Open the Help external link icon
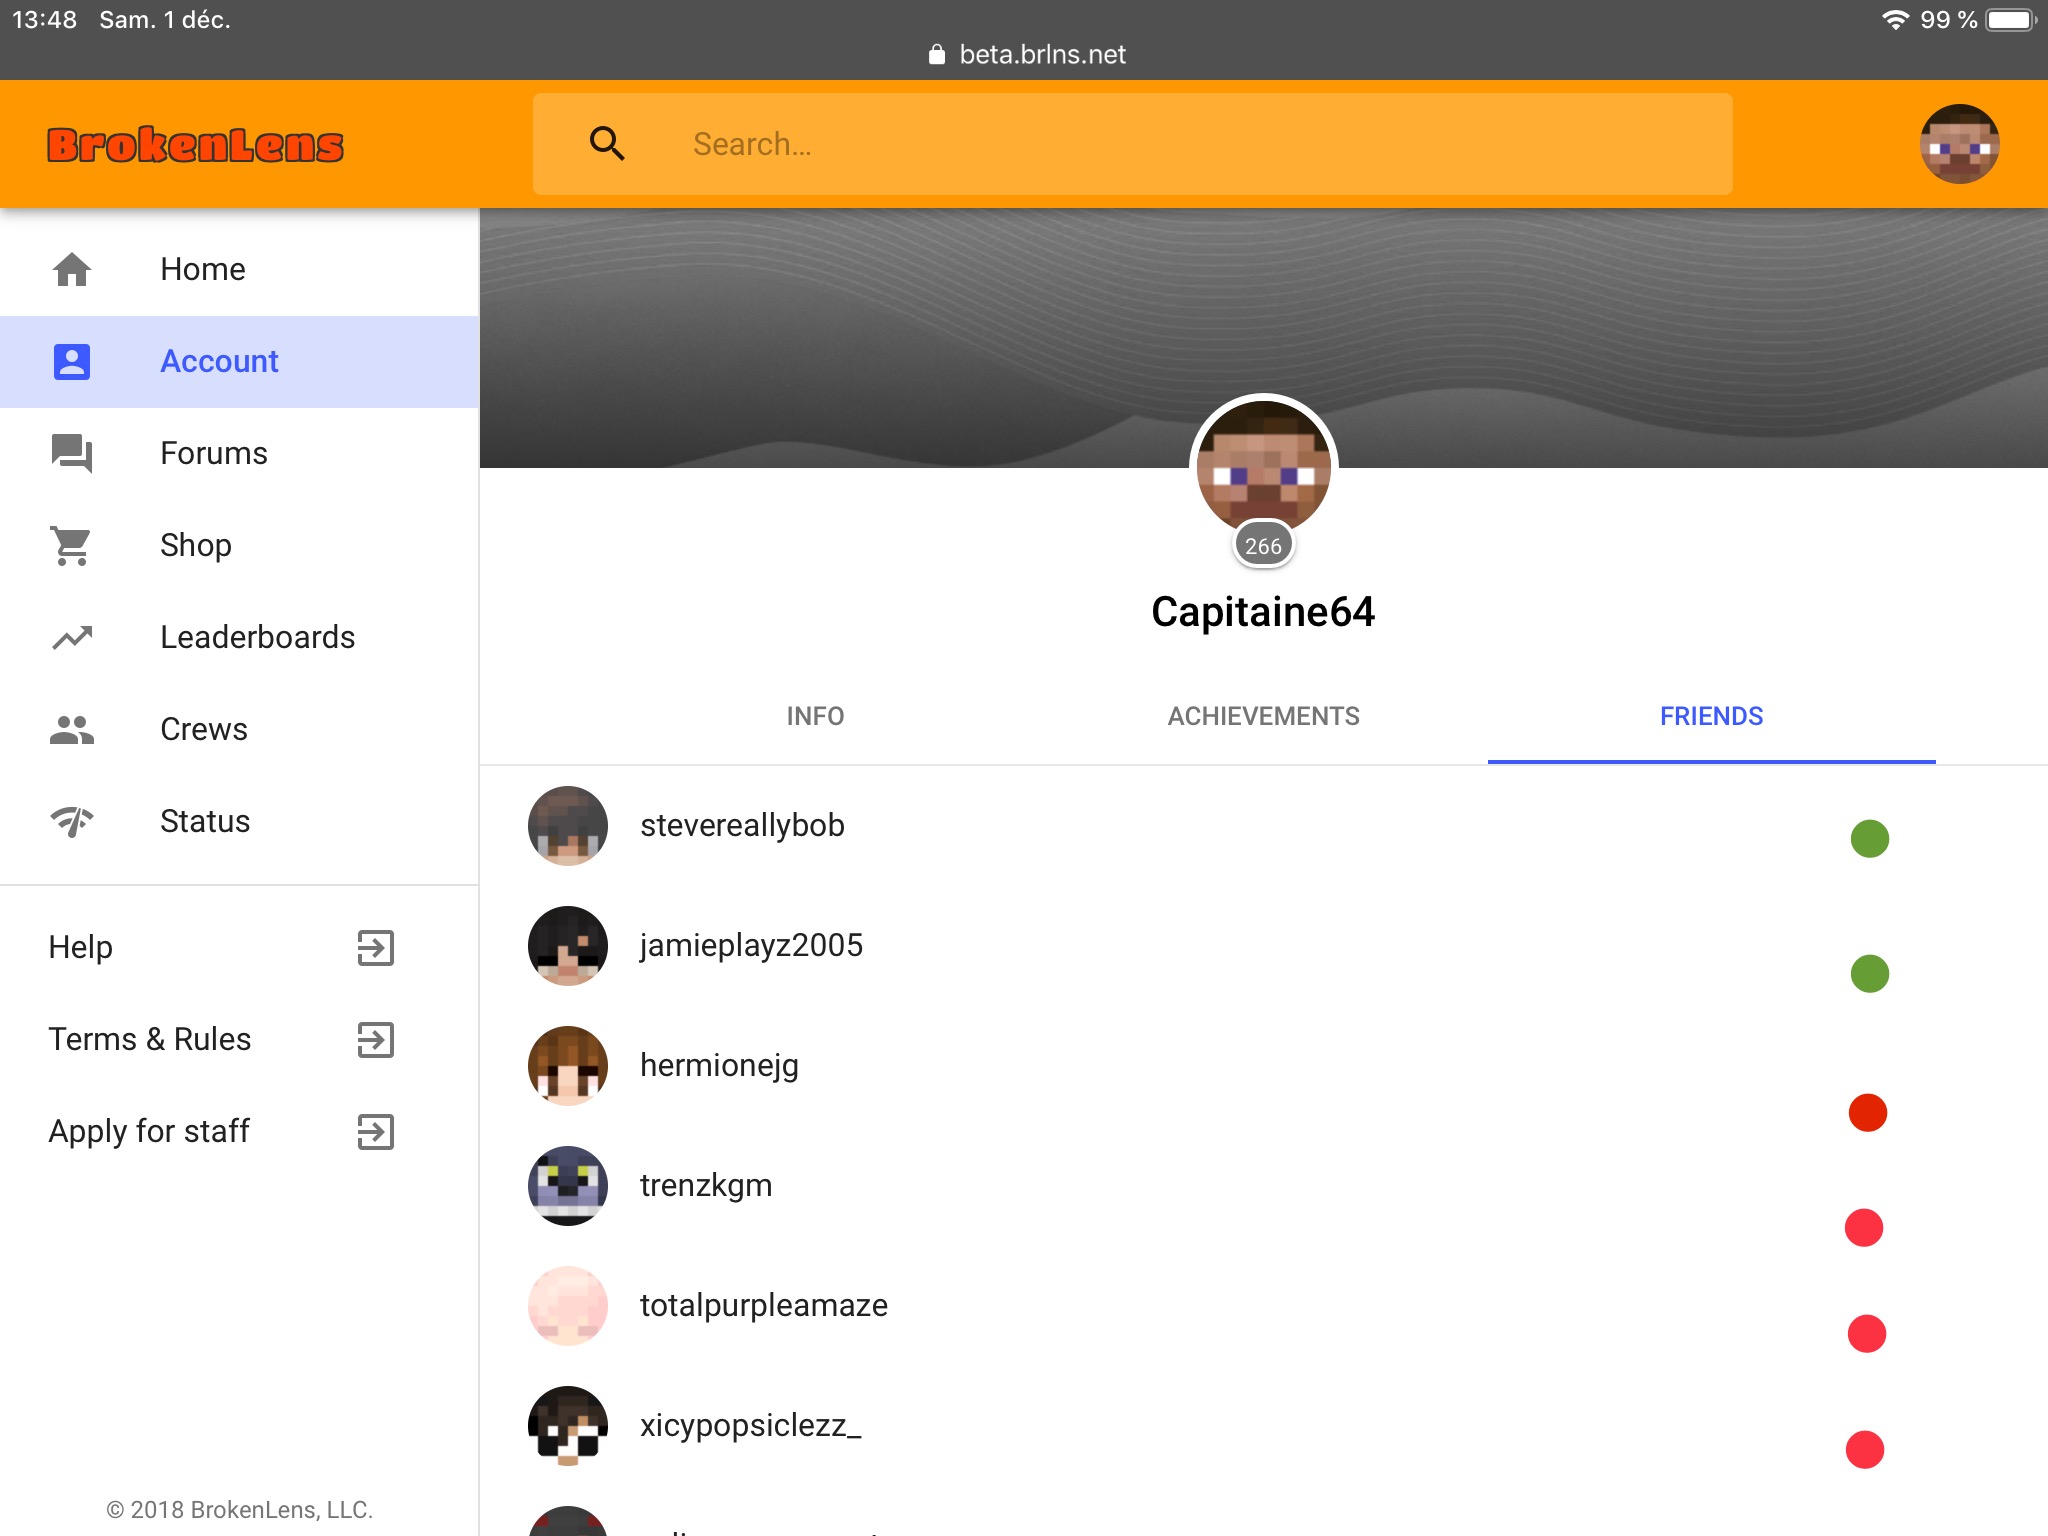The width and height of the screenshot is (2048, 1536). tap(376, 947)
